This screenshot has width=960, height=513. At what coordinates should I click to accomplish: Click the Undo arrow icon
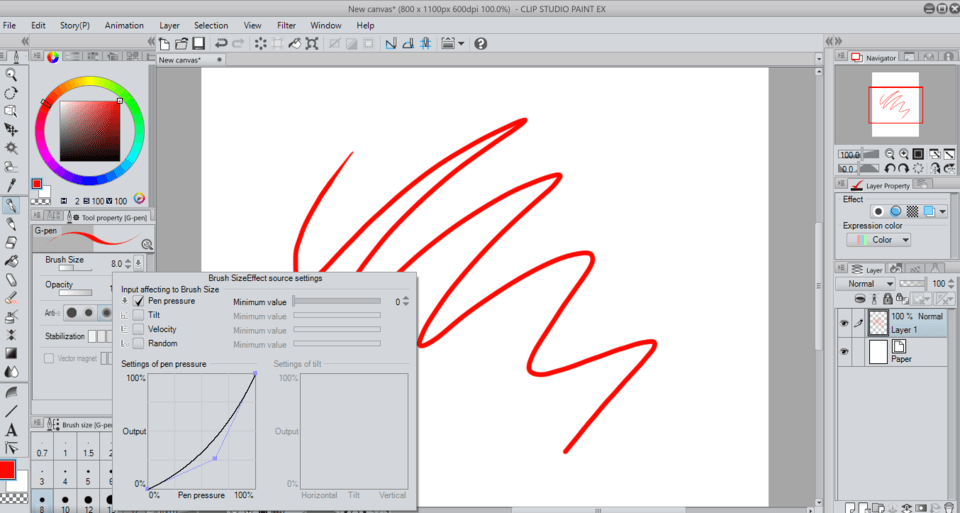click(x=221, y=44)
